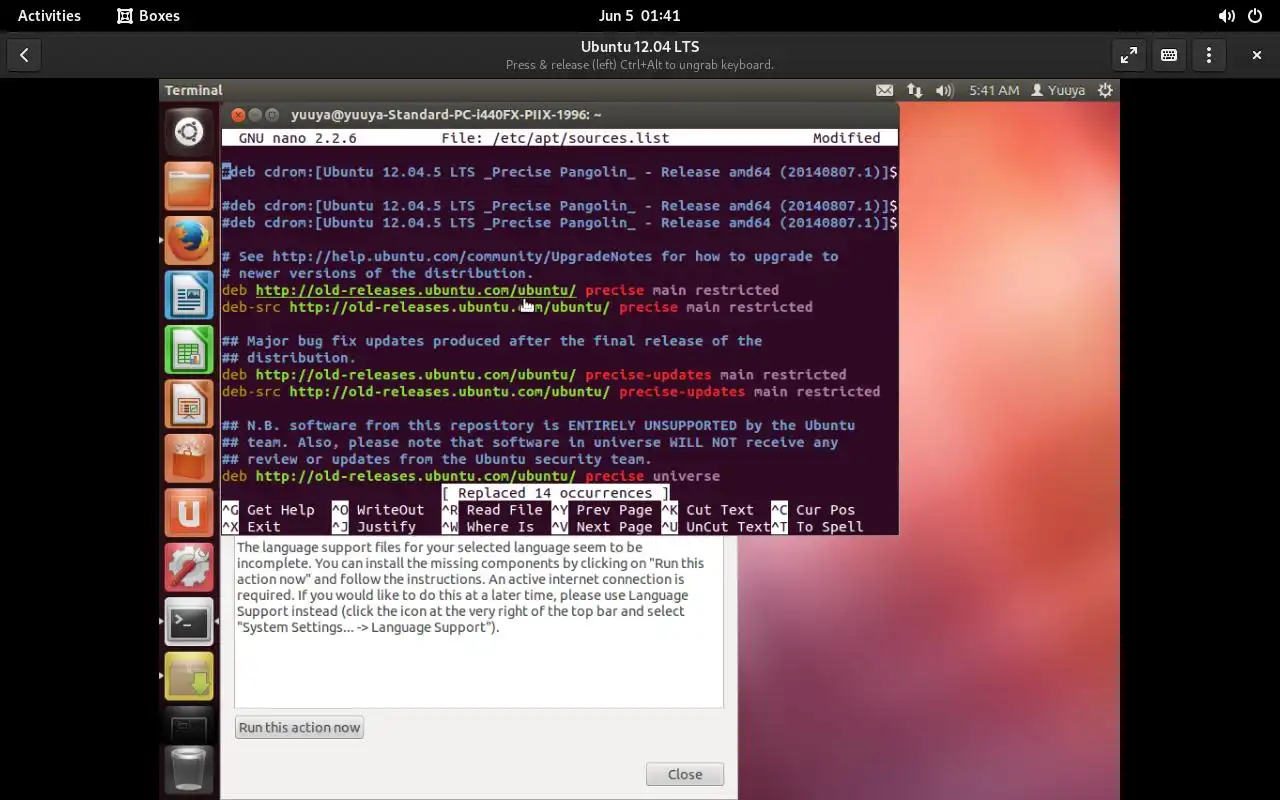Click the '^V Next Page' nano shortcut
This screenshot has height=800, width=1280.
click(602, 527)
